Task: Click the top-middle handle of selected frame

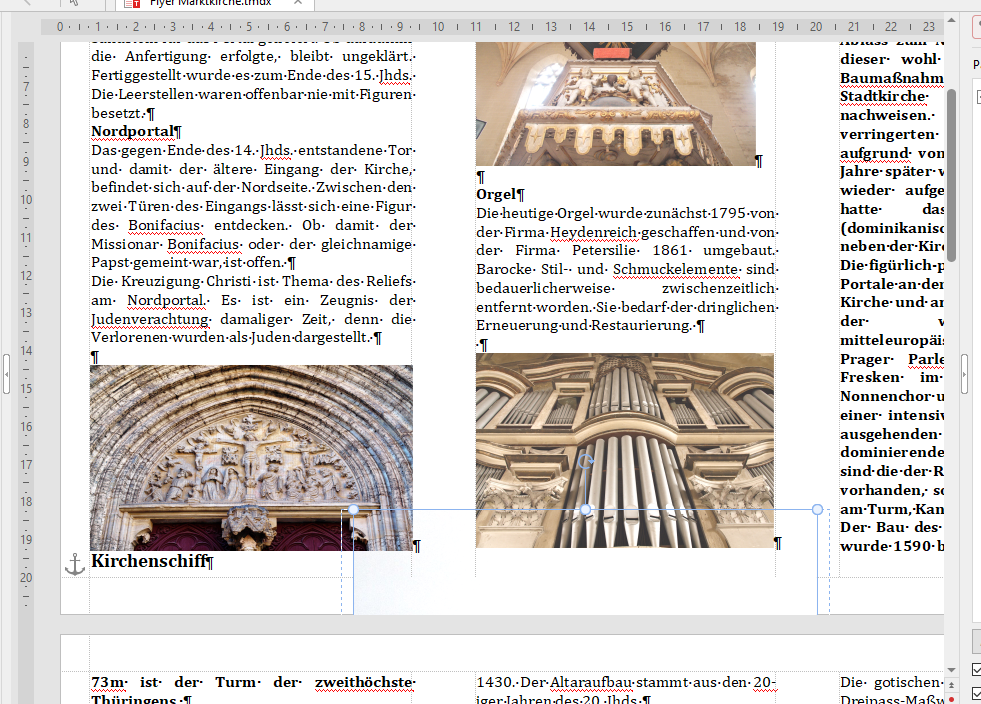Action: pyautogui.click(x=586, y=510)
